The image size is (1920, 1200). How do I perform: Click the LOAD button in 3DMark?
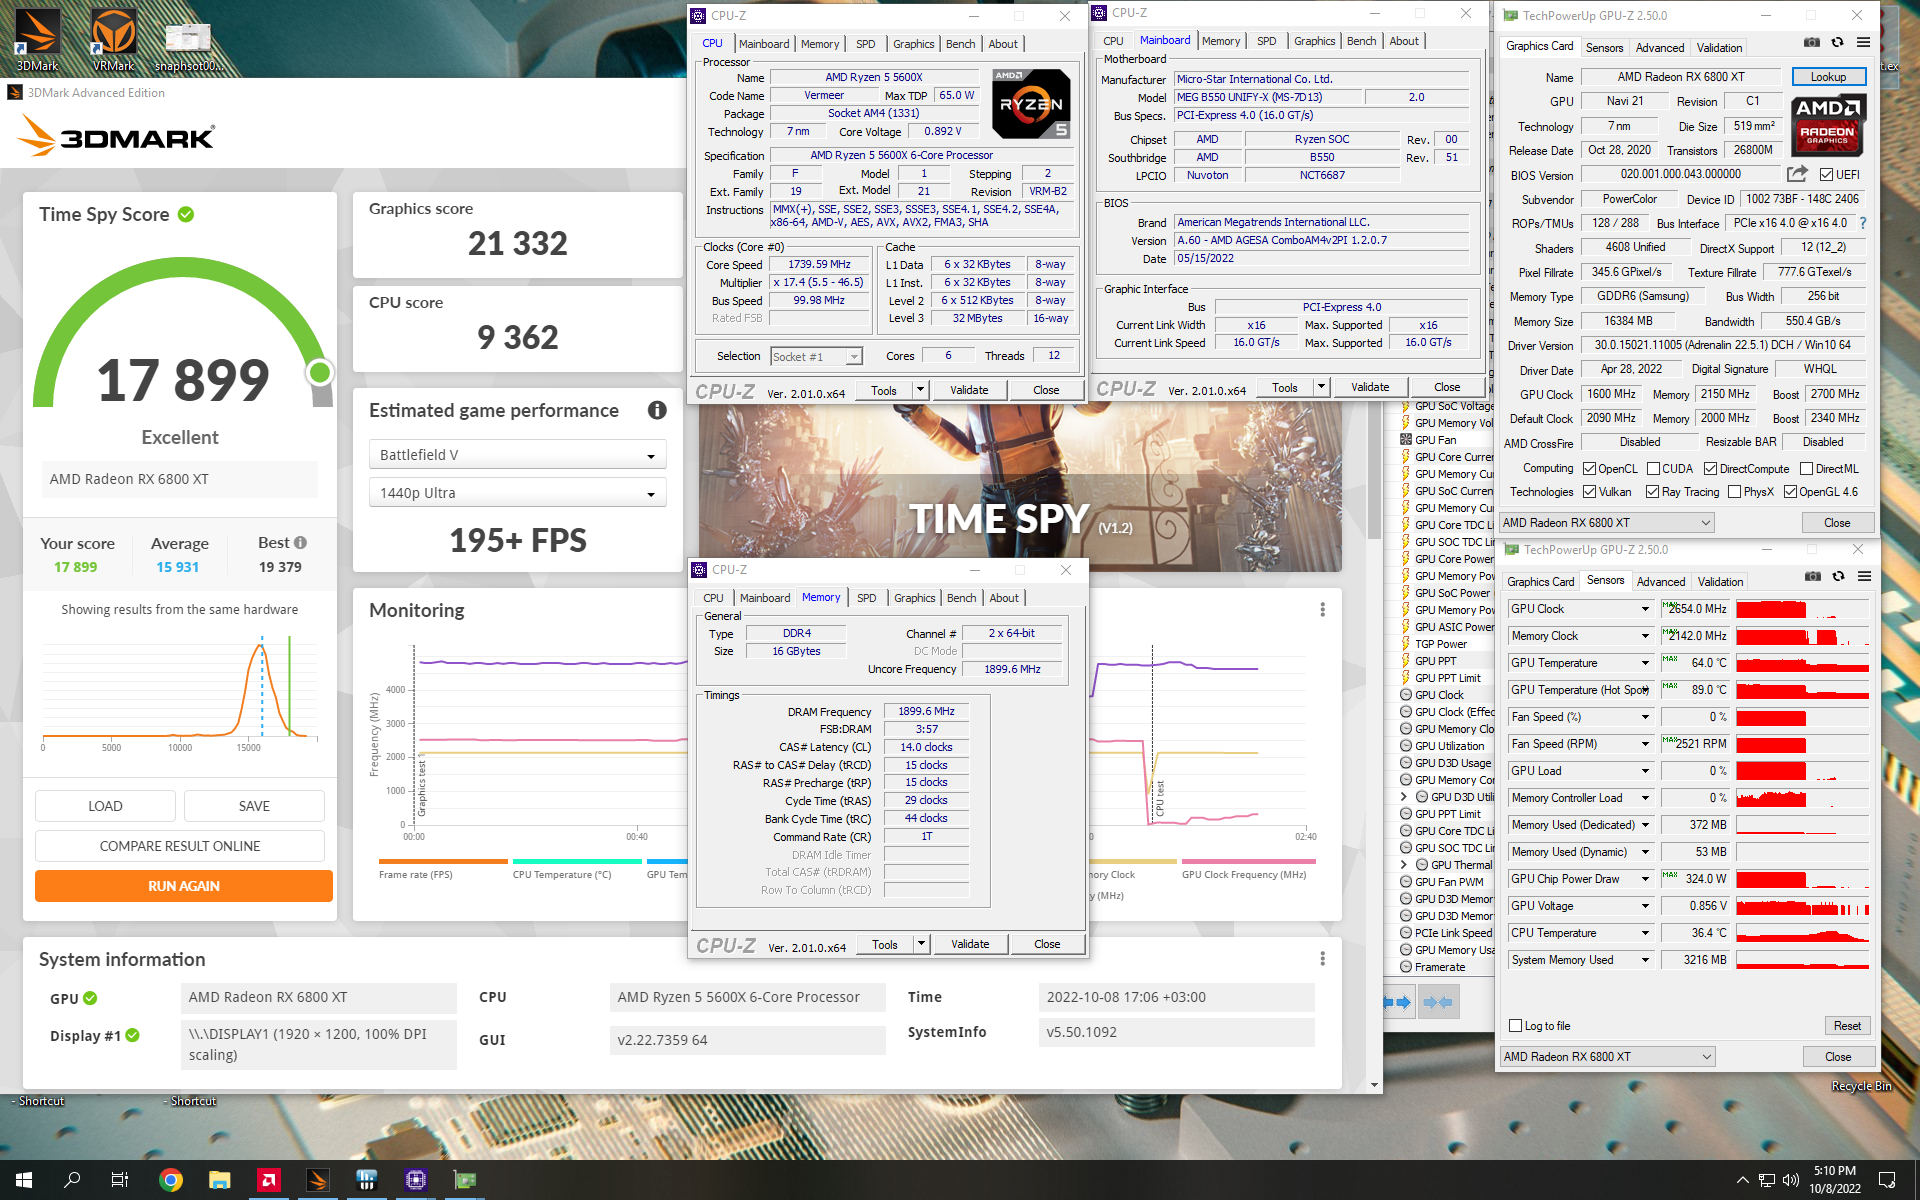pos(105,806)
